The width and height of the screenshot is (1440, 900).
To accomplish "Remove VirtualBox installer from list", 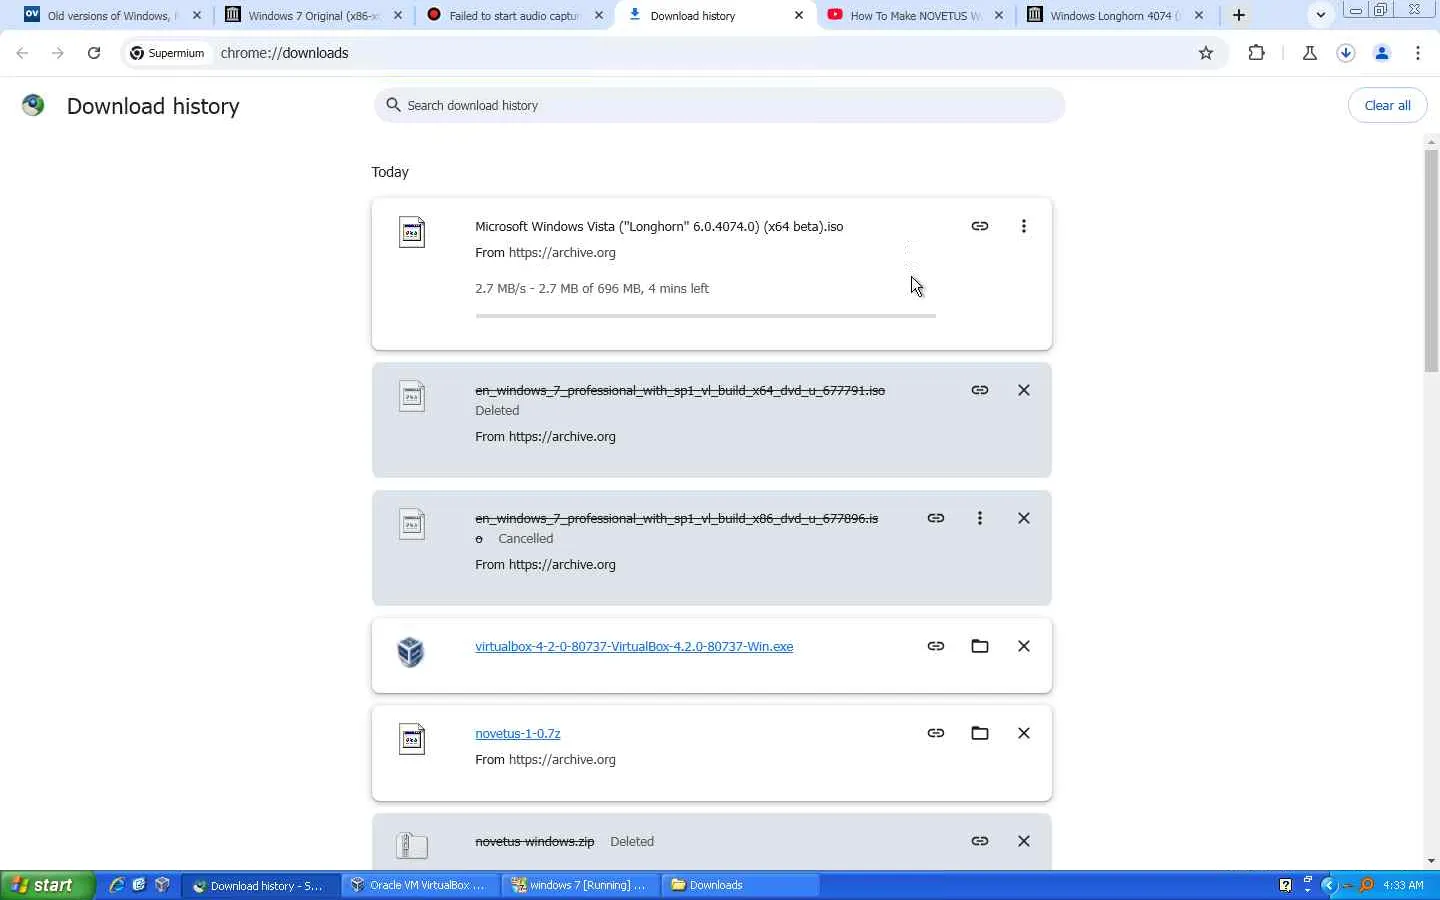I will [x=1024, y=646].
